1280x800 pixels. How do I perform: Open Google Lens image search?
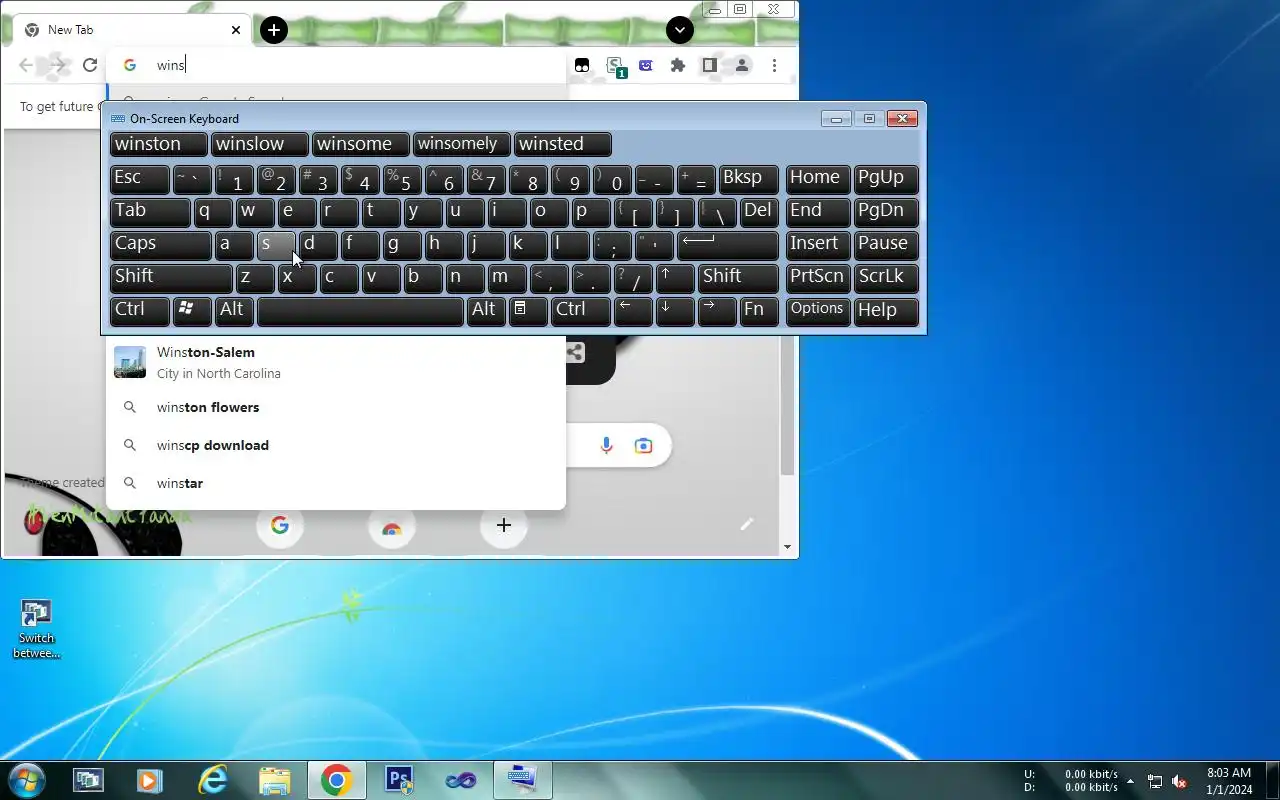click(x=643, y=445)
